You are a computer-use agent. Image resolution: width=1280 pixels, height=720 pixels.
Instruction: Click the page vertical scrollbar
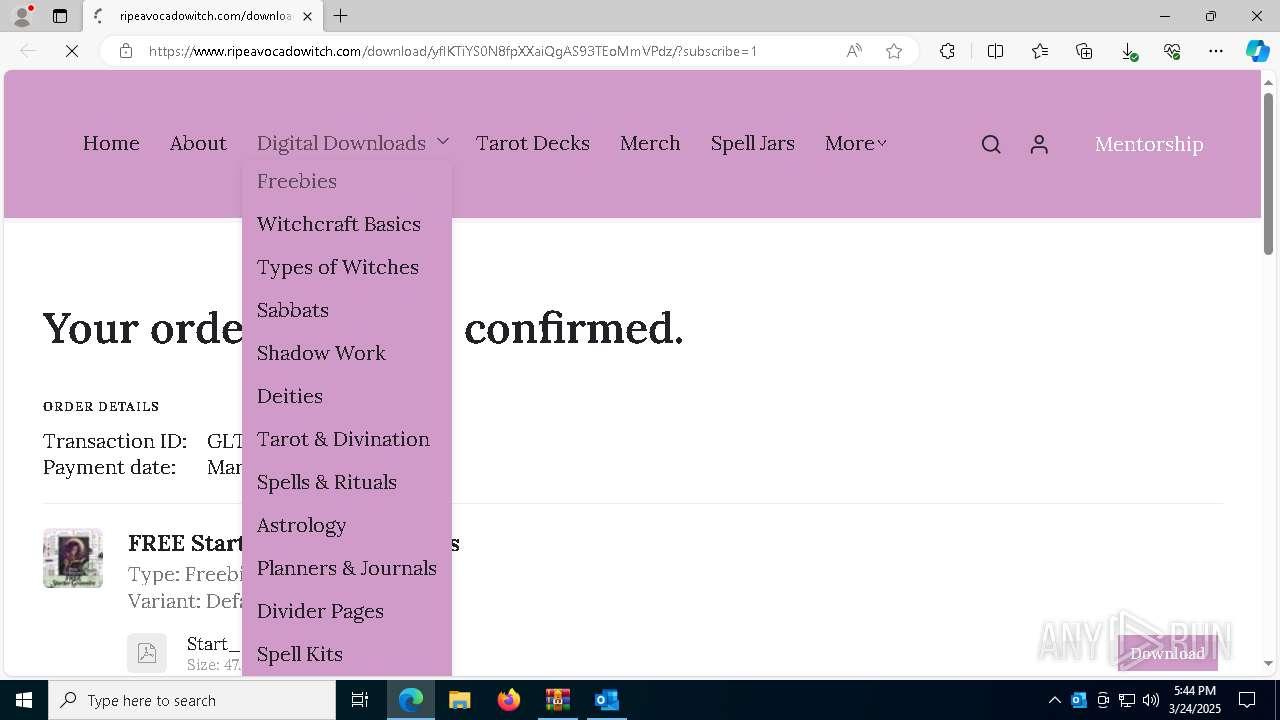click(x=1268, y=174)
